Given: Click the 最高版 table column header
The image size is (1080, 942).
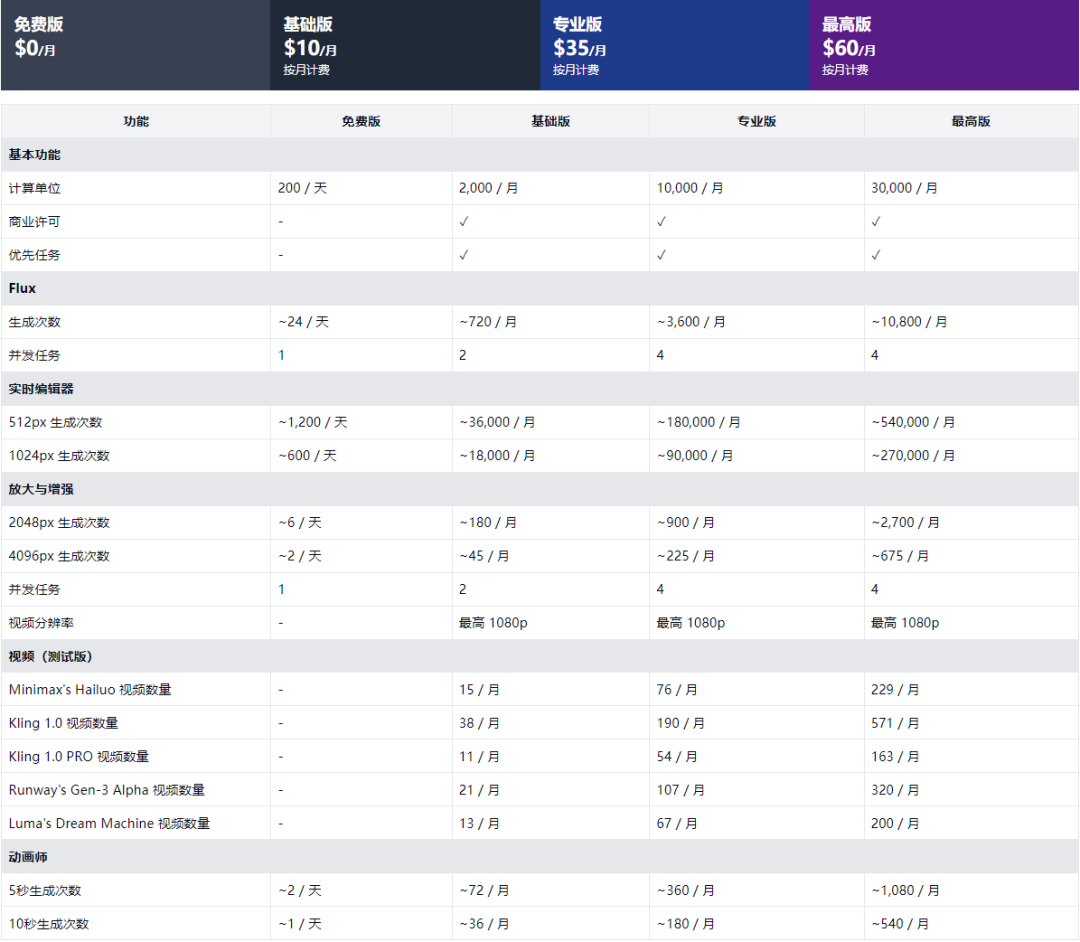Looking at the screenshot, I should (x=971, y=121).
